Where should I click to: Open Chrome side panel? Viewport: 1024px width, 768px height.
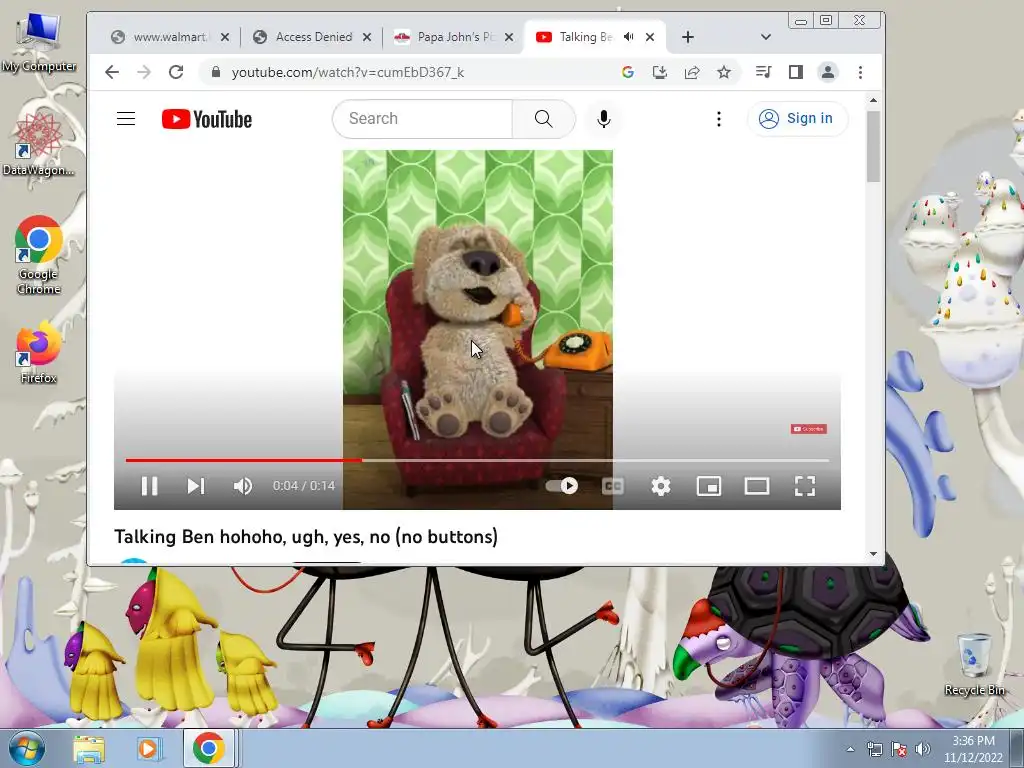[795, 72]
